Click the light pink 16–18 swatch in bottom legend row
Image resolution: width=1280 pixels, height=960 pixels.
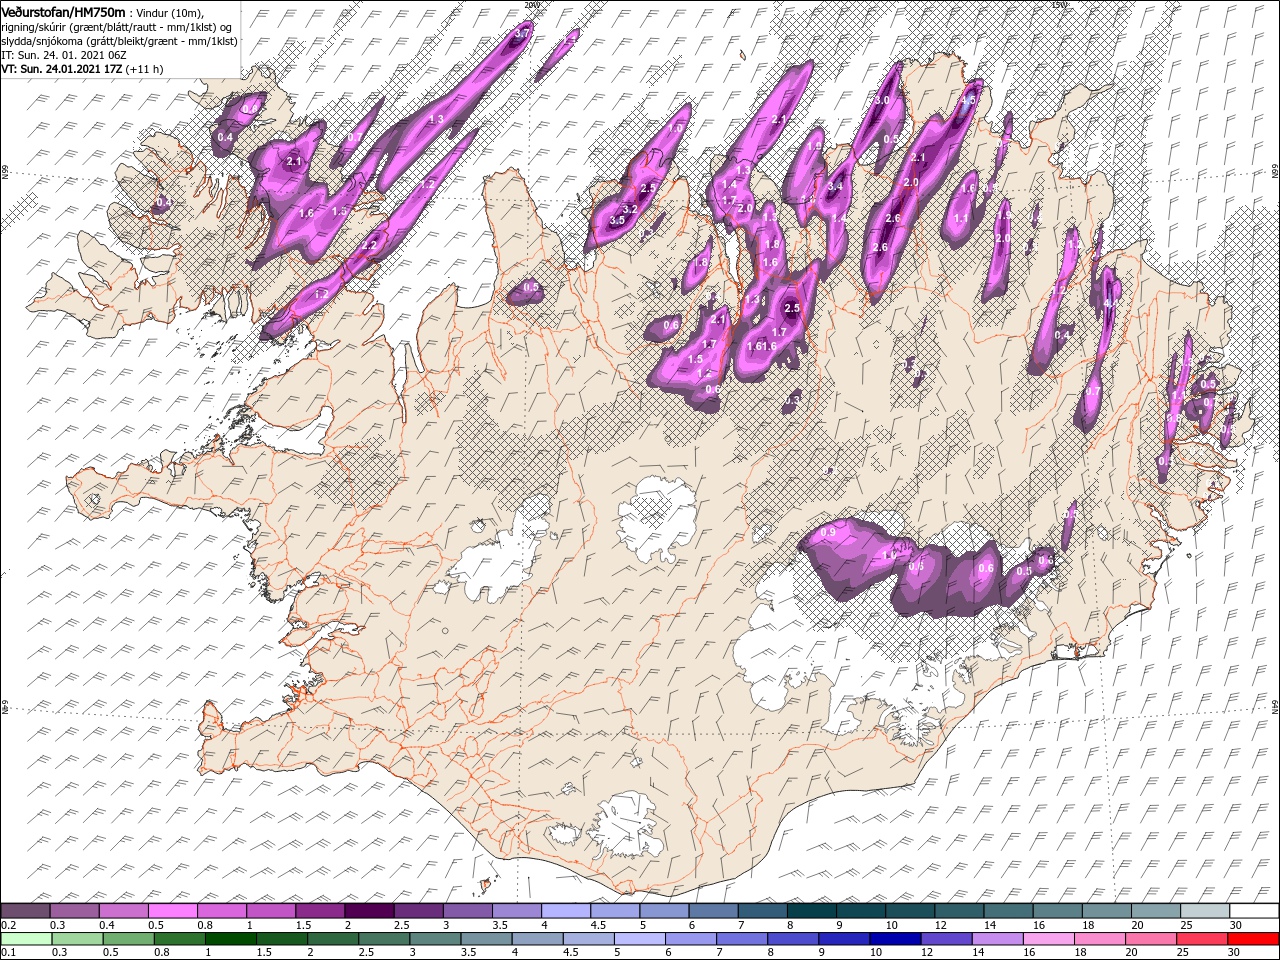coord(1048,939)
